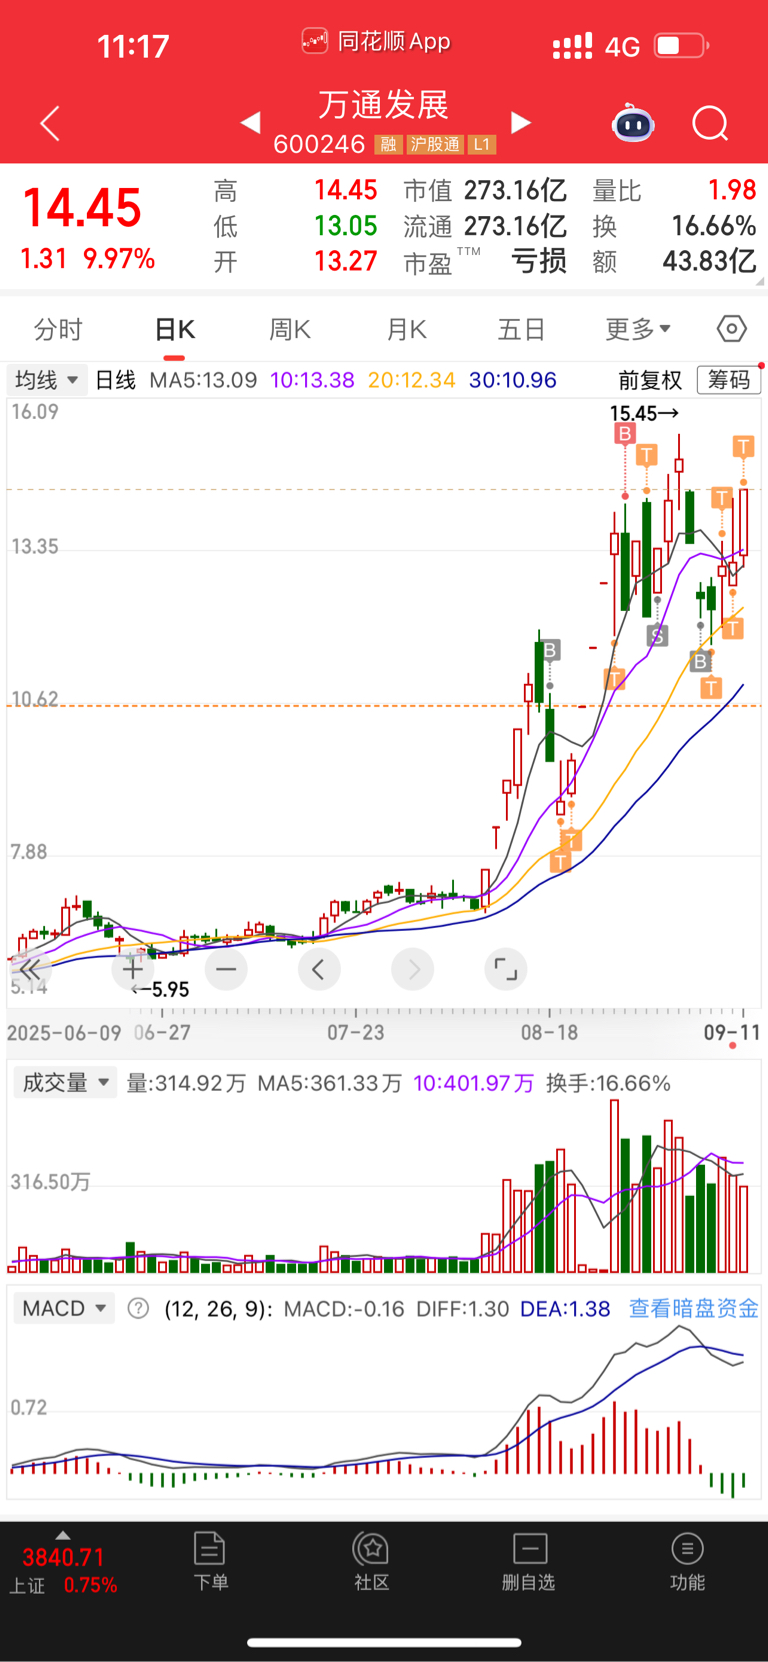
Task: Open 查看暗盘资金 link
Action: pos(693,1308)
